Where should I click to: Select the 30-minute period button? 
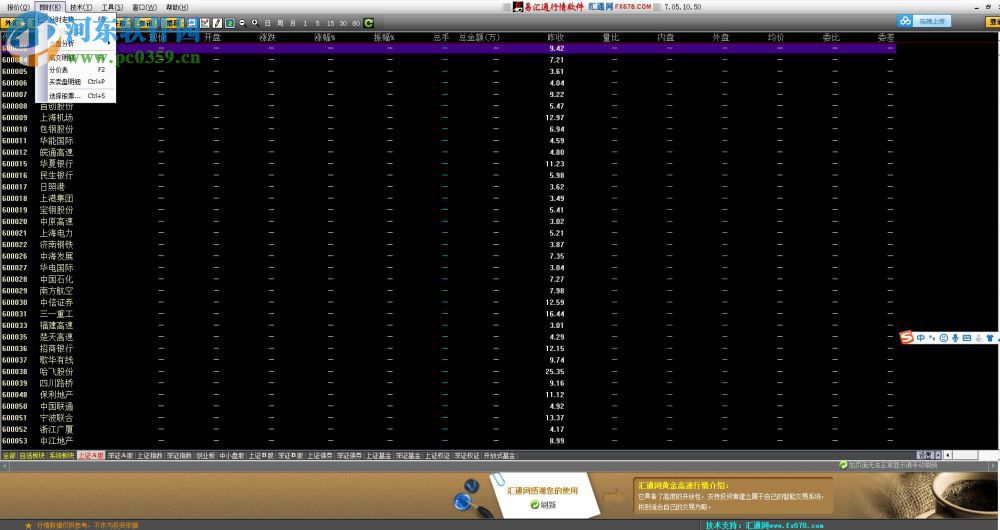(343, 23)
